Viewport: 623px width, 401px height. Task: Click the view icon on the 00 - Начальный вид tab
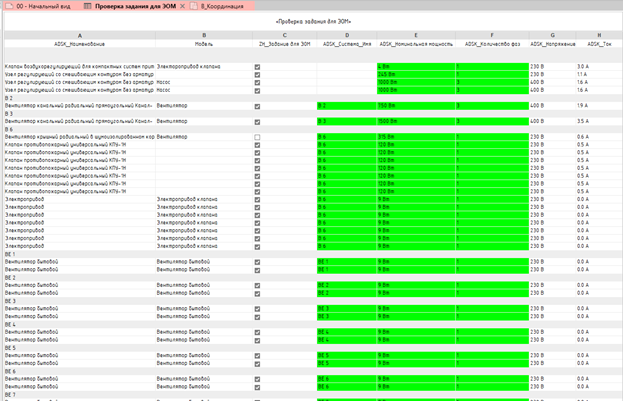(x=9, y=6)
